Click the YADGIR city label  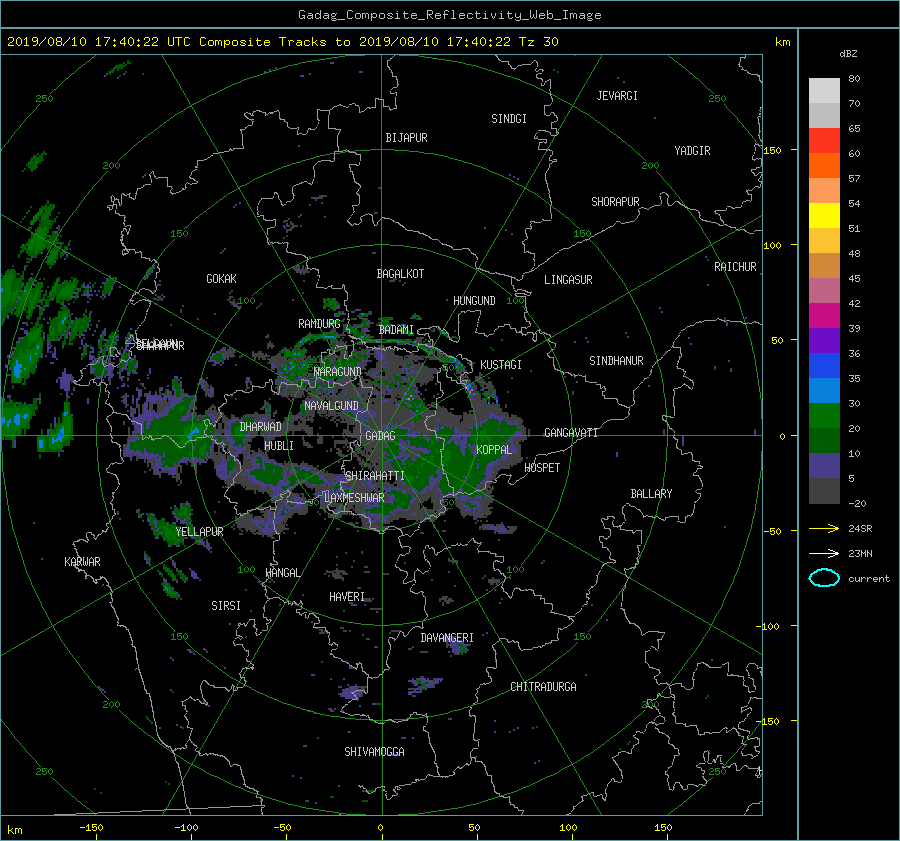pos(693,151)
